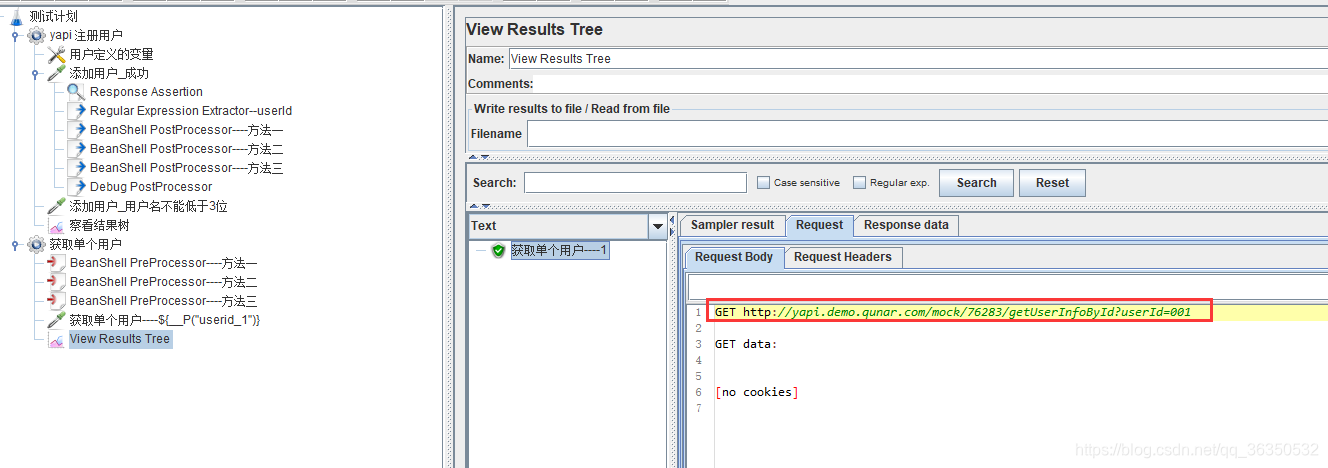
Task: Select the 察看结果树 listener chart icon
Action: click(x=57, y=225)
